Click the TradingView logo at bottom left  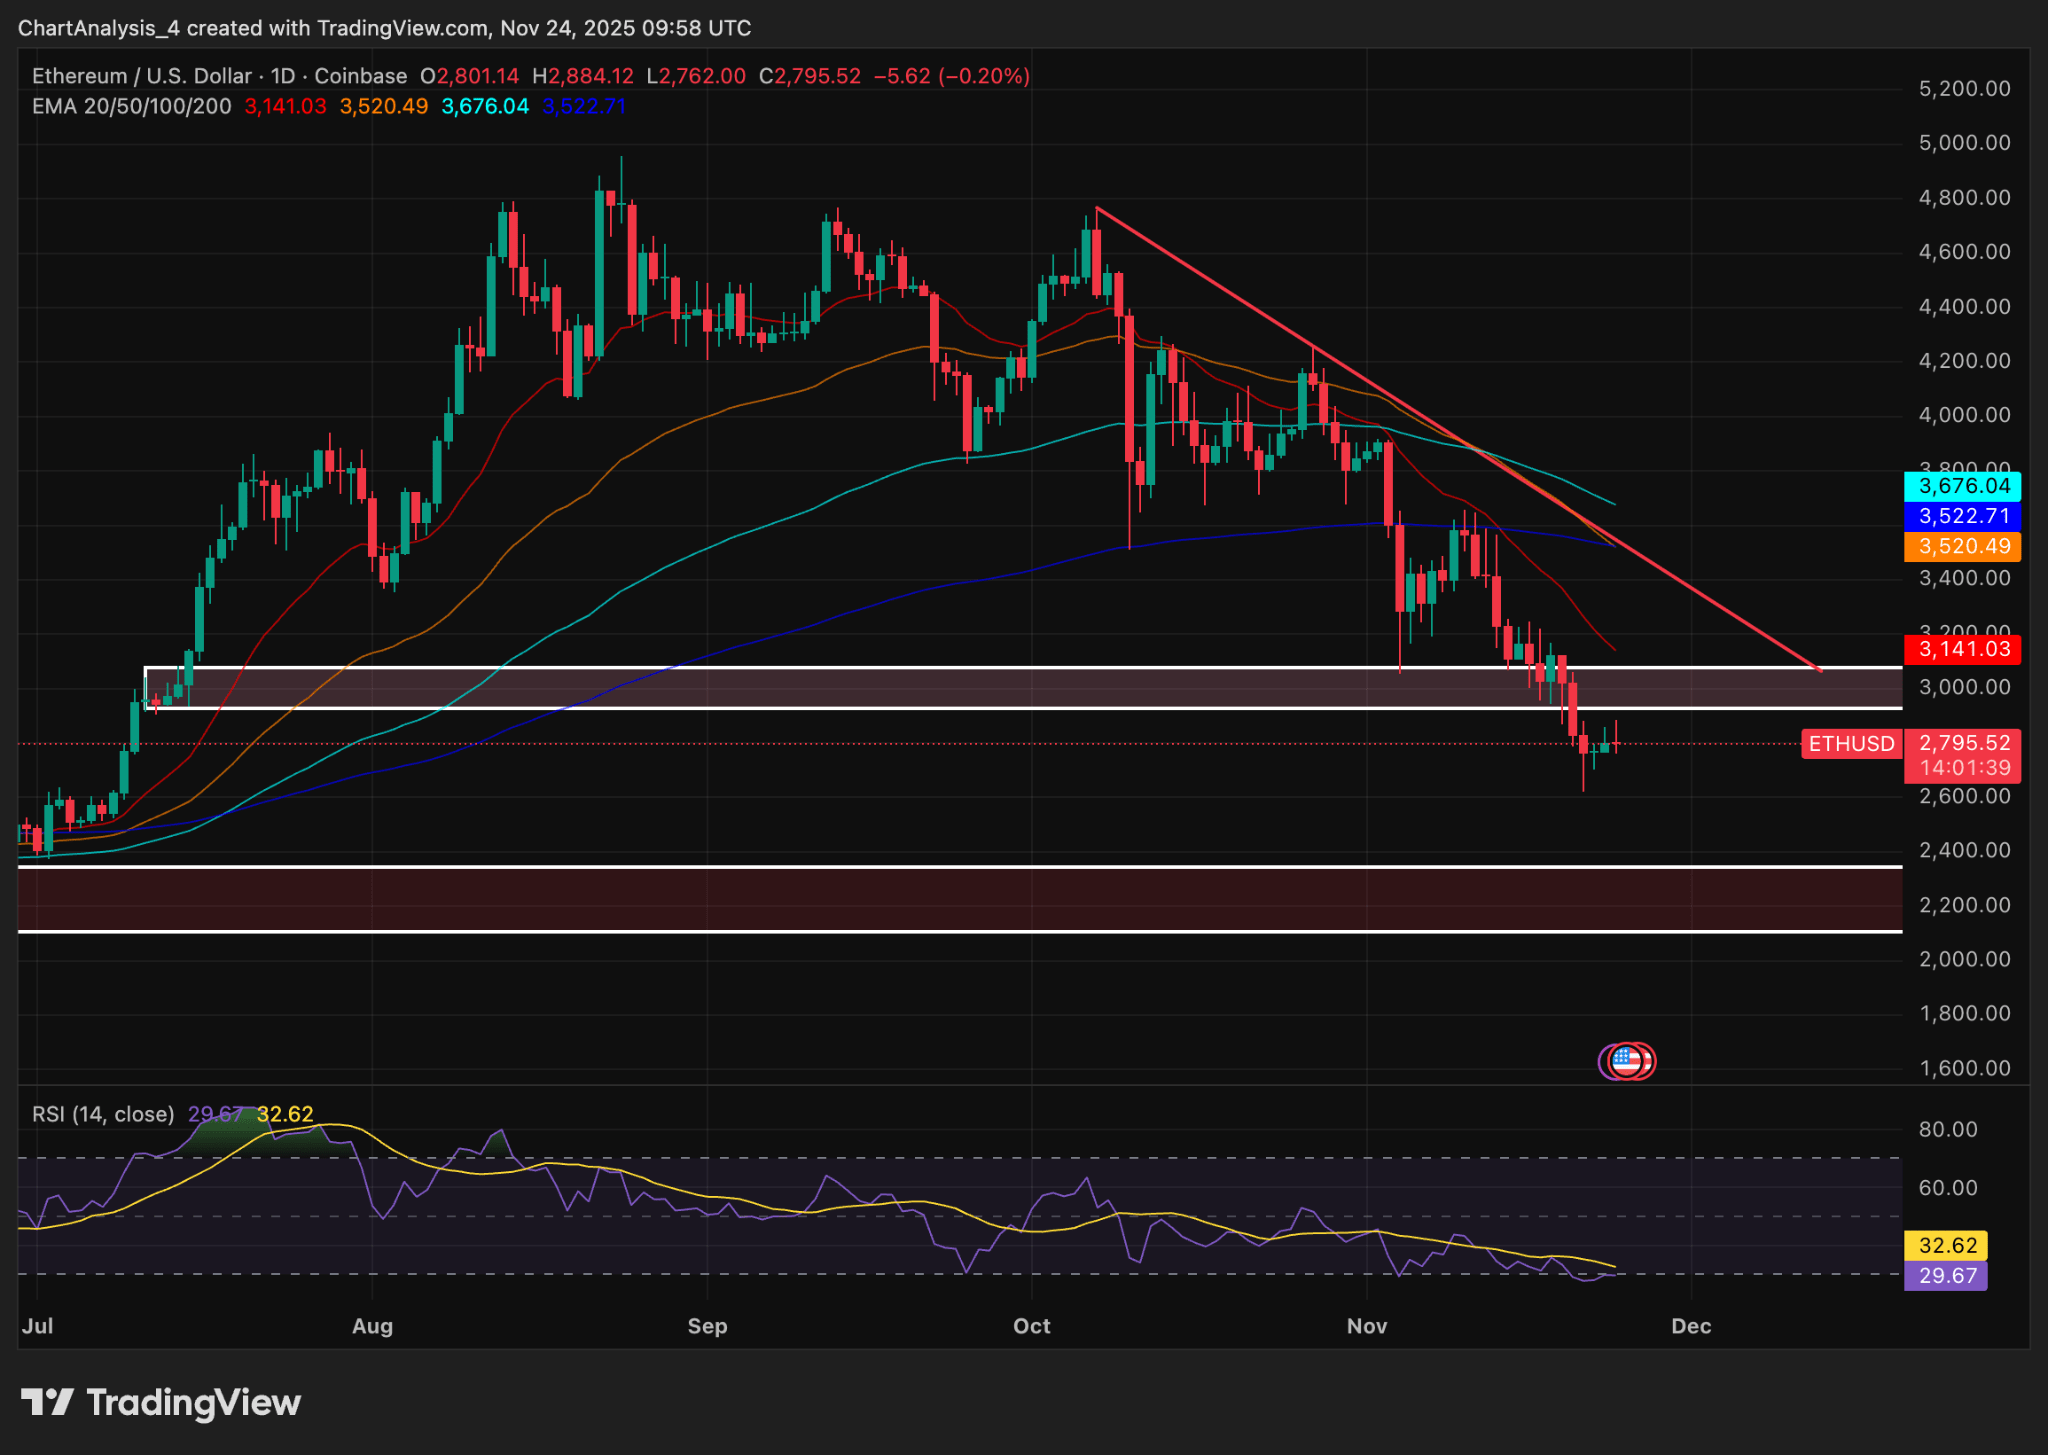click(x=161, y=1402)
